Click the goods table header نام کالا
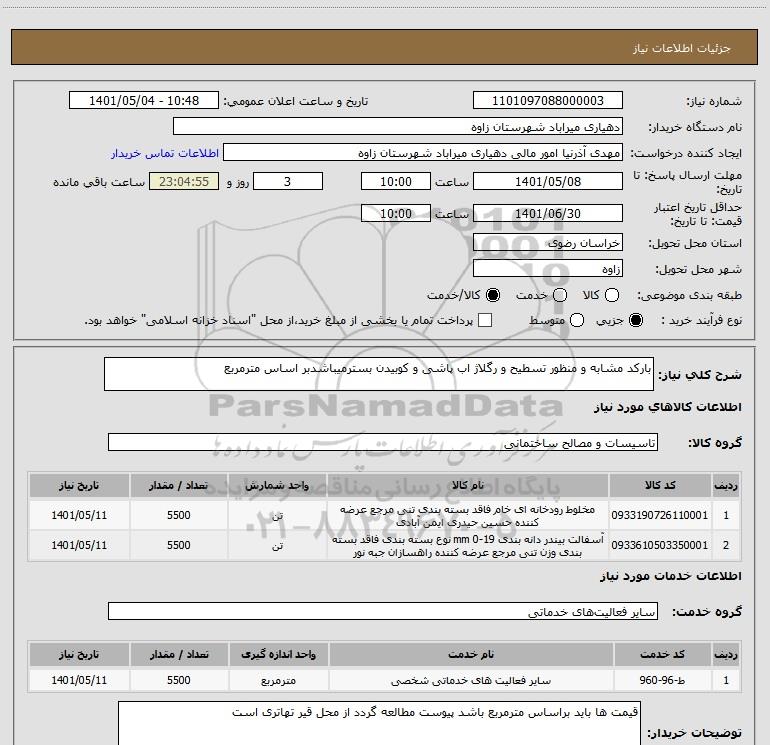The height and width of the screenshot is (745, 770). [x=468, y=486]
